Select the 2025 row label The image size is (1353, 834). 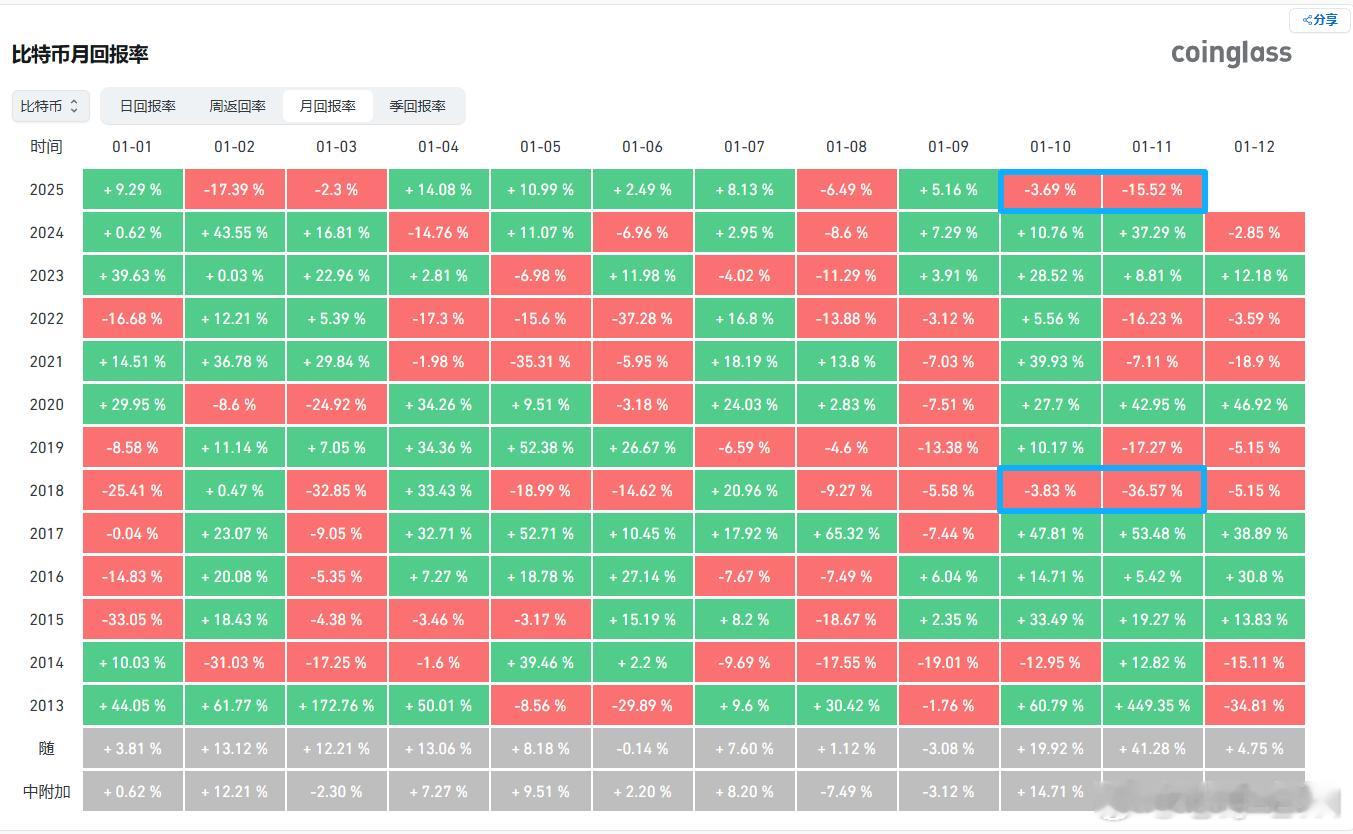click(46, 190)
